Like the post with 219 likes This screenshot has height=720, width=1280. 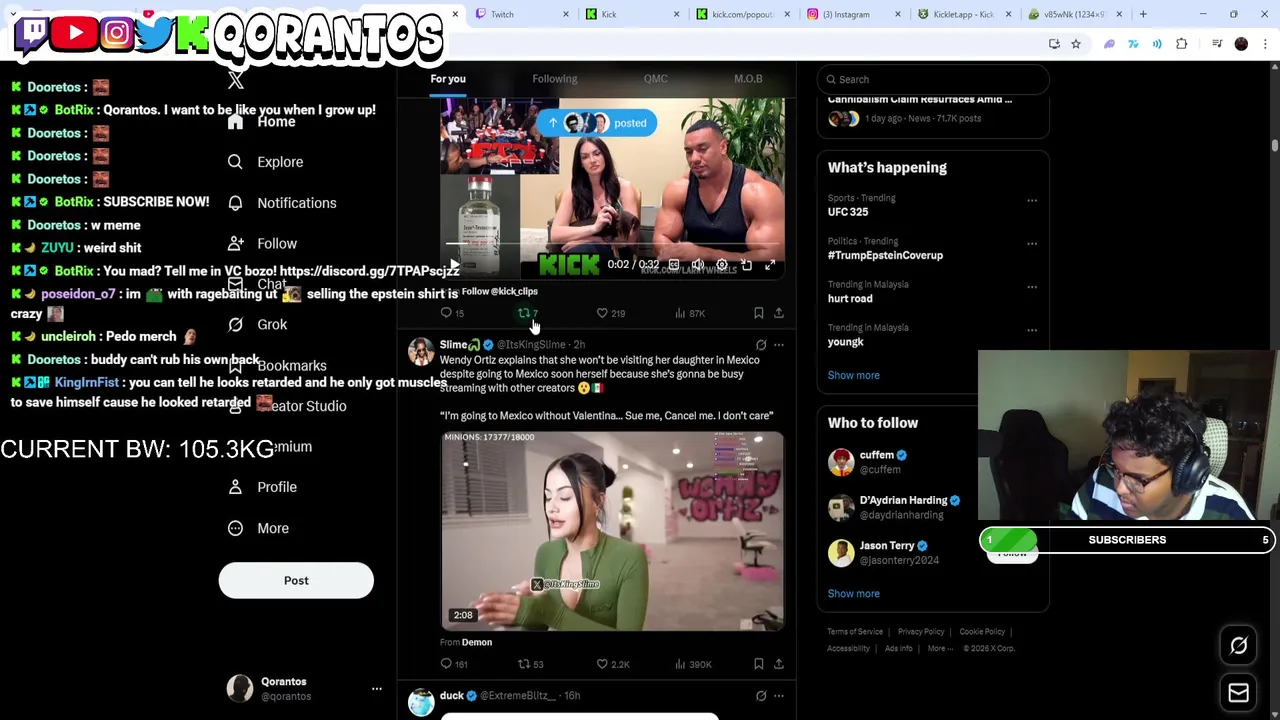(x=610, y=313)
